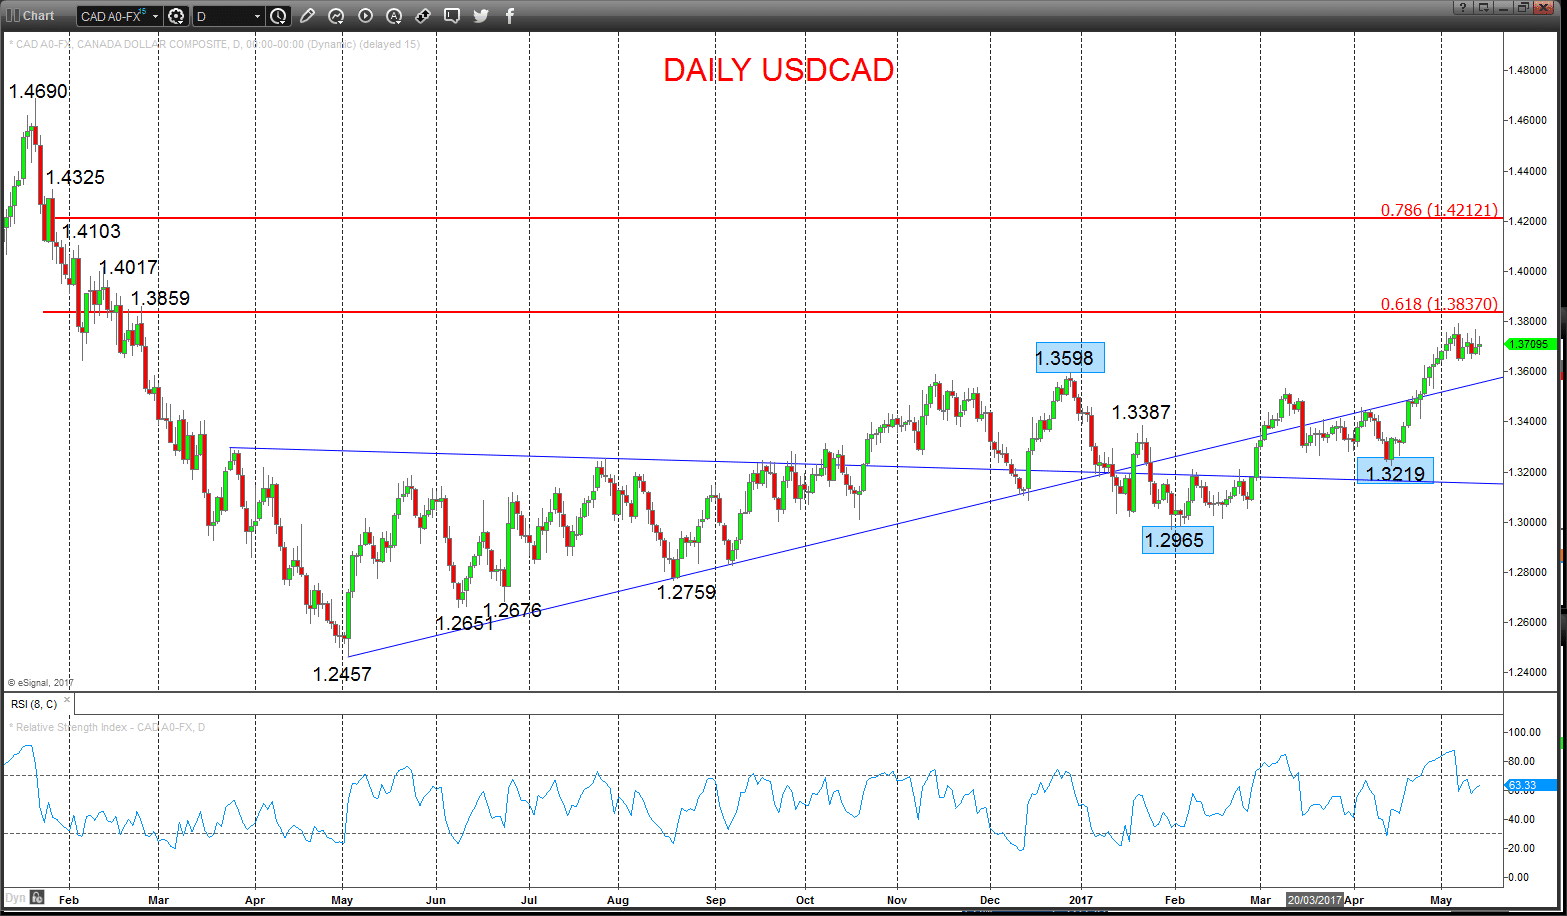Click the 1.4690 high price label
This screenshot has height=916, width=1567.
pos(38,92)
